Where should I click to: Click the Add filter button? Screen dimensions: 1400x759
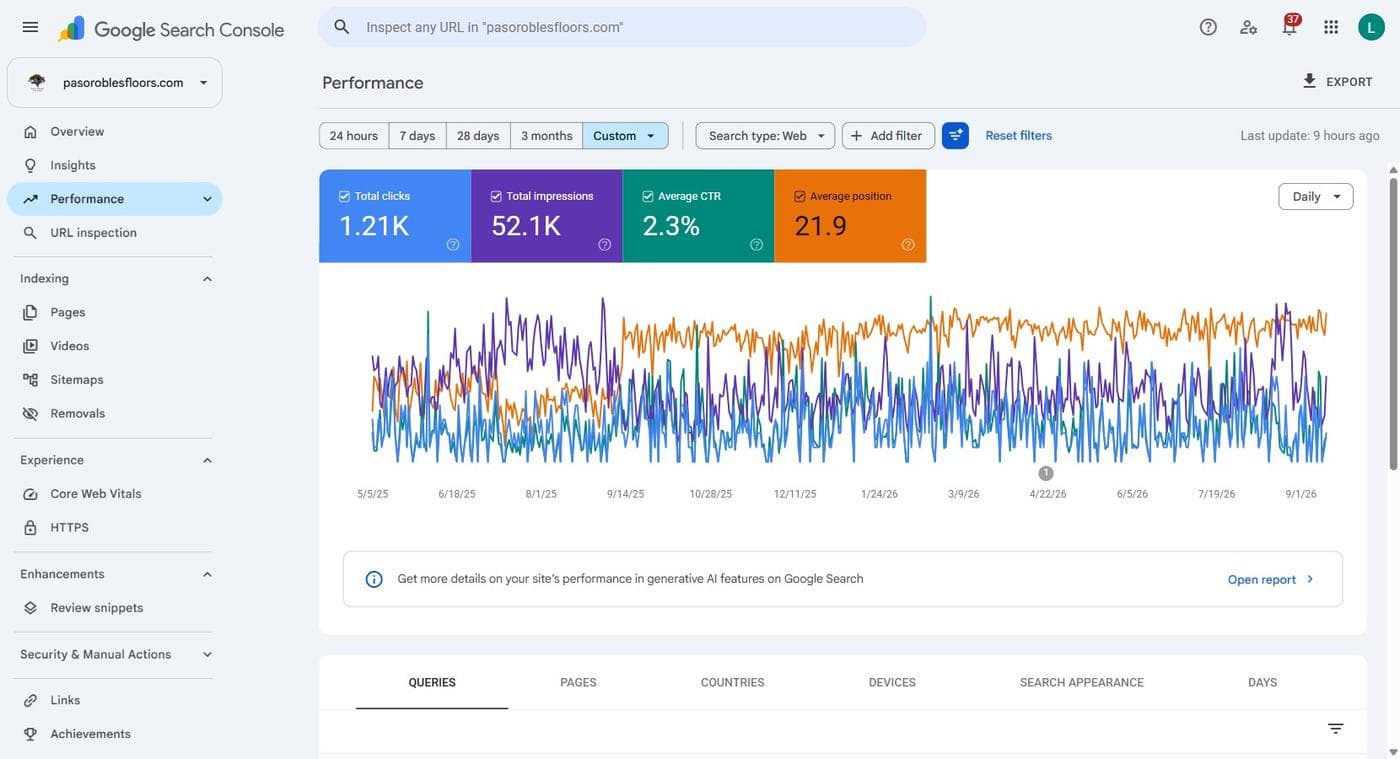pyautogui.click(x=888, y=135)
